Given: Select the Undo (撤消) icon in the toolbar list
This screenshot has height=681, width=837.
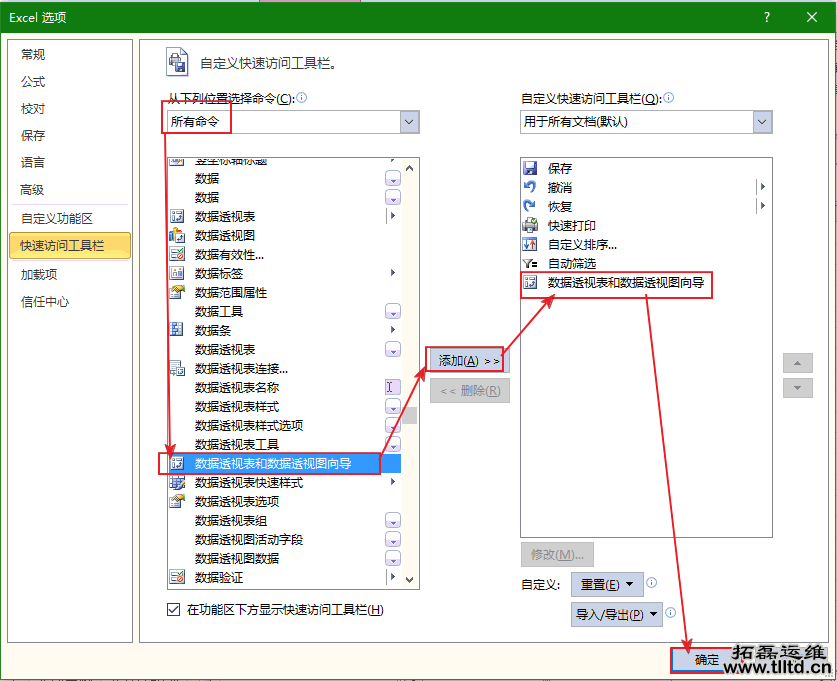Looking at the screenshot, I should click(x=530, y=187).
